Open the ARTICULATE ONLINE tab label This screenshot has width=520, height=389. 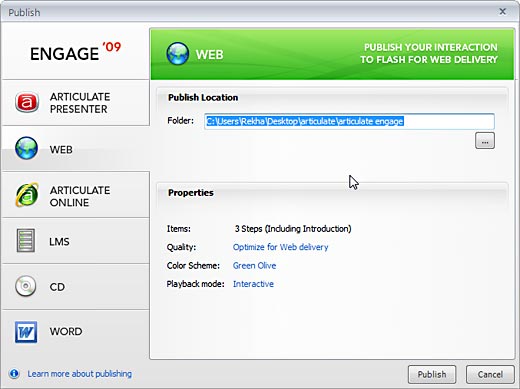pos(80,196)
